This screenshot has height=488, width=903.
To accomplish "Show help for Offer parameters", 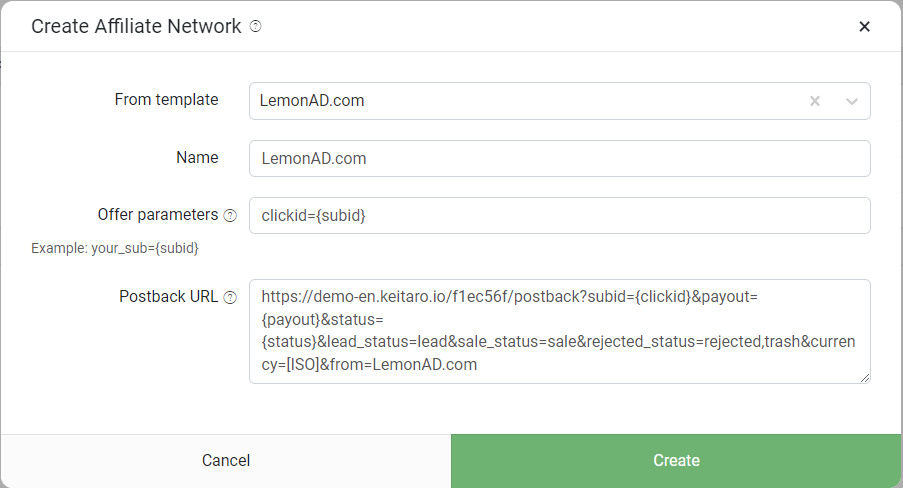I will click(x=230, y=215).
